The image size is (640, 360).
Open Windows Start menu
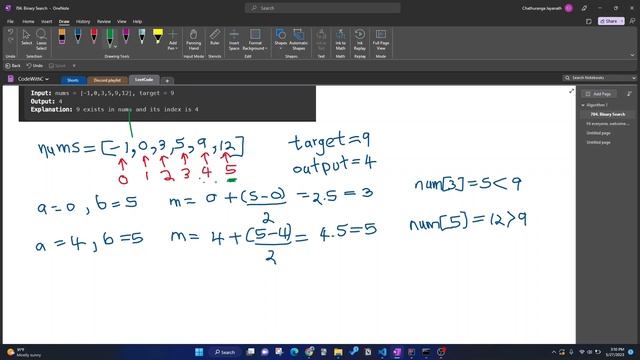click(199, 352)
